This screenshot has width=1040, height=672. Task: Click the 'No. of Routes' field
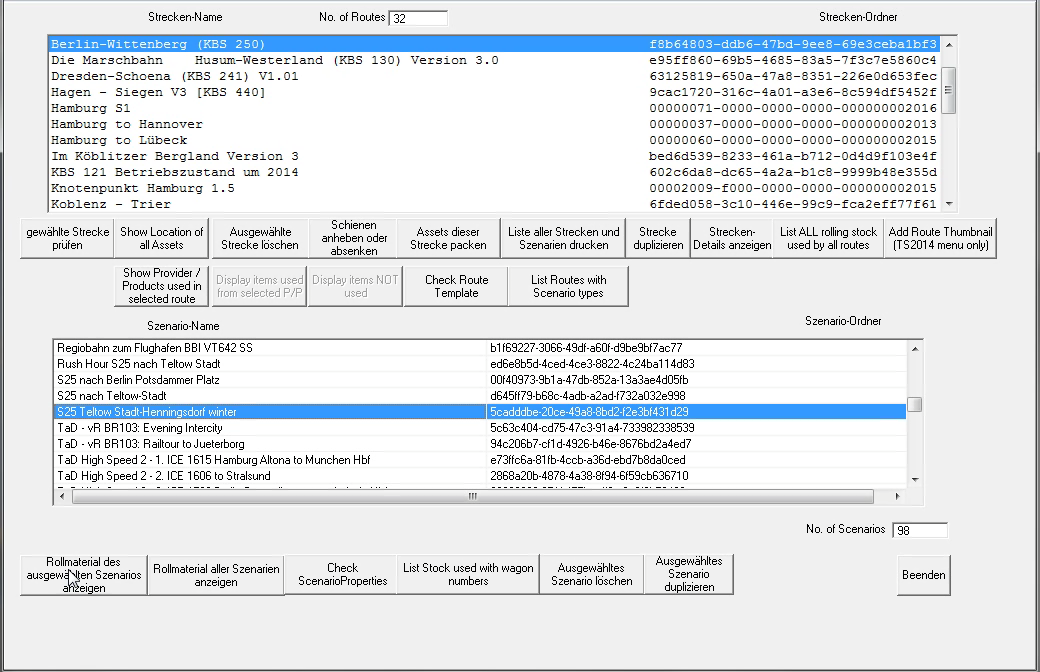[418, 18]
